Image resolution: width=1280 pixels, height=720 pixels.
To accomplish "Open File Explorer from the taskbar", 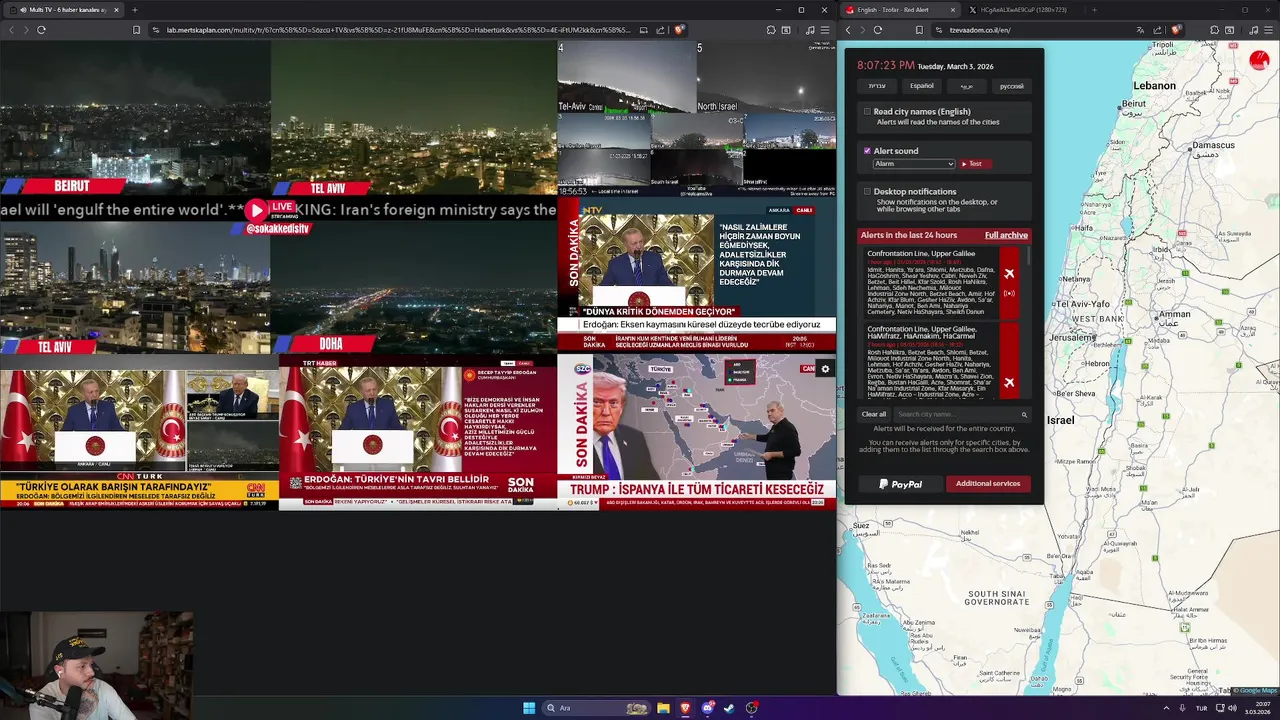I will point(663,708).
